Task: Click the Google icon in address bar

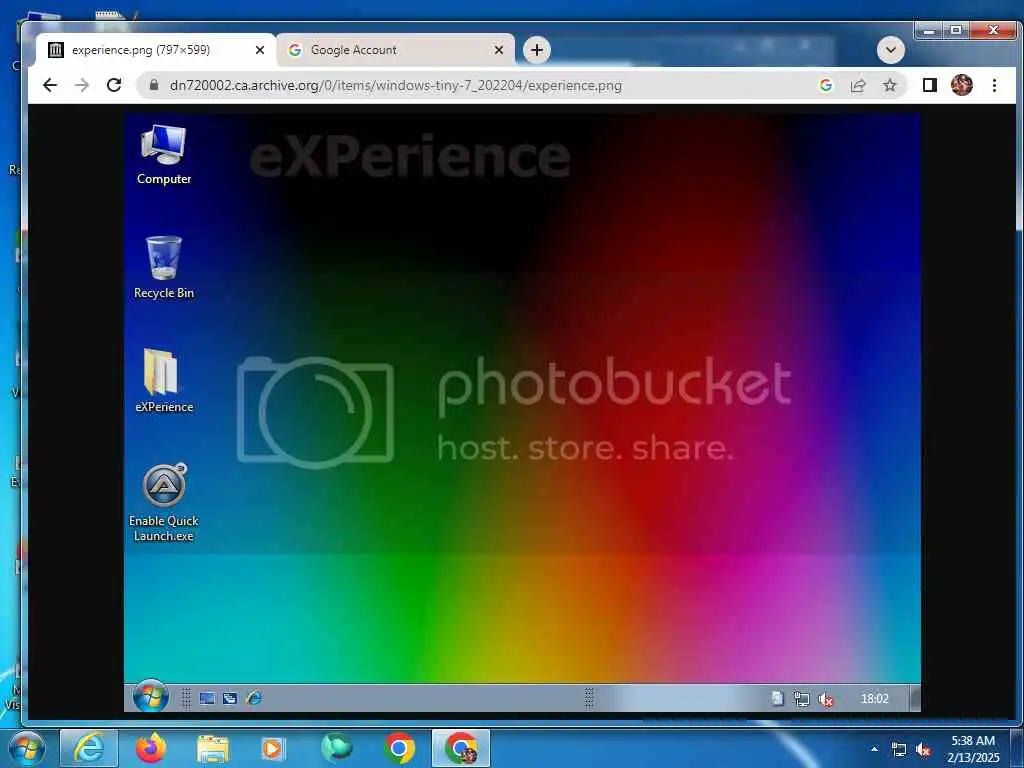Action: tap(826, 85)
